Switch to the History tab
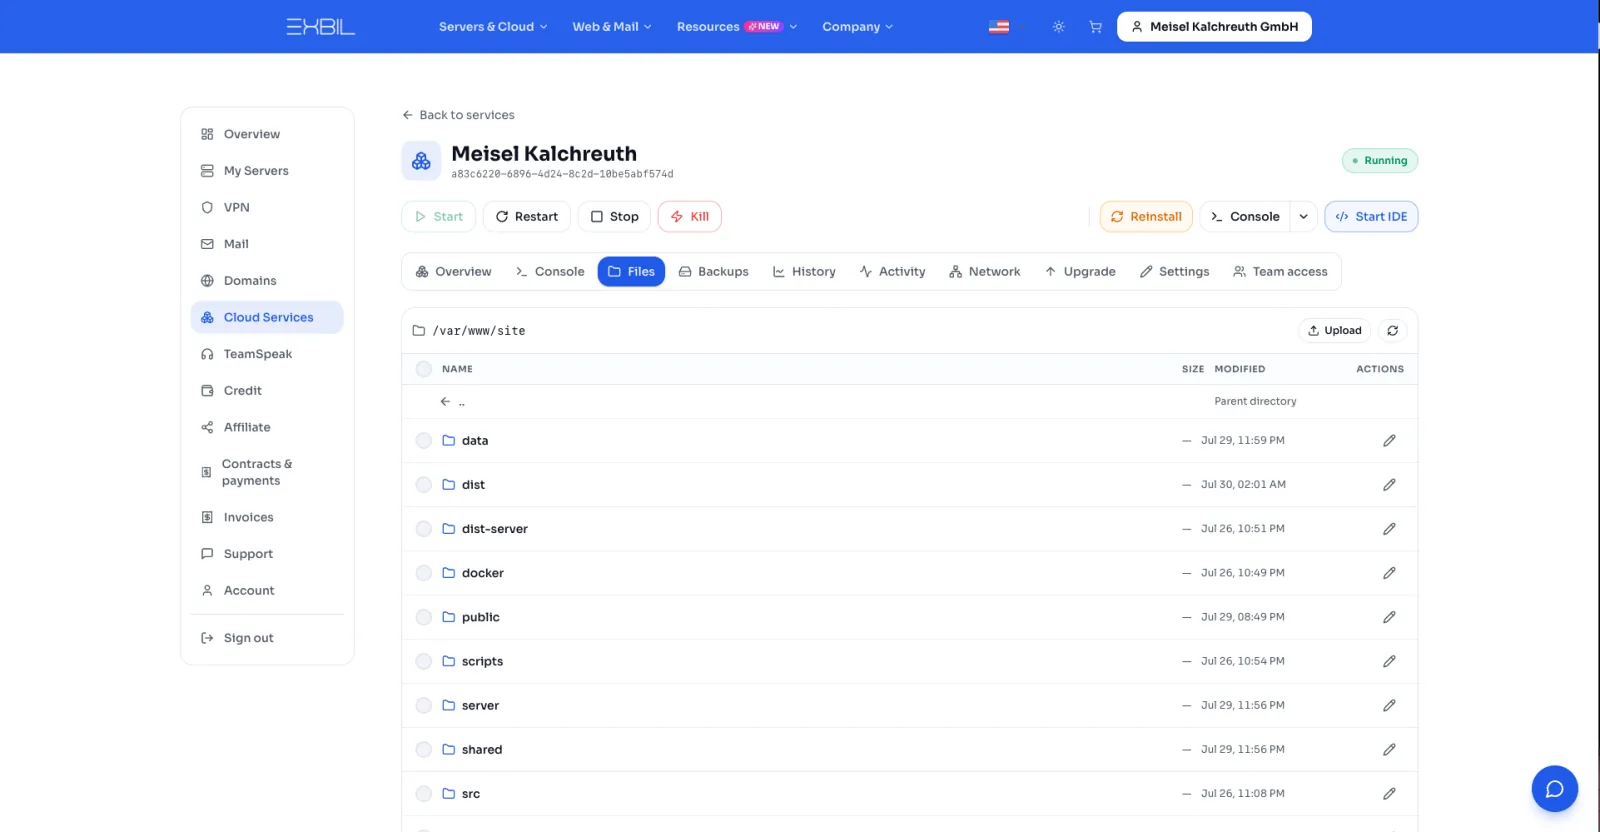 click(x=804, y=272)
